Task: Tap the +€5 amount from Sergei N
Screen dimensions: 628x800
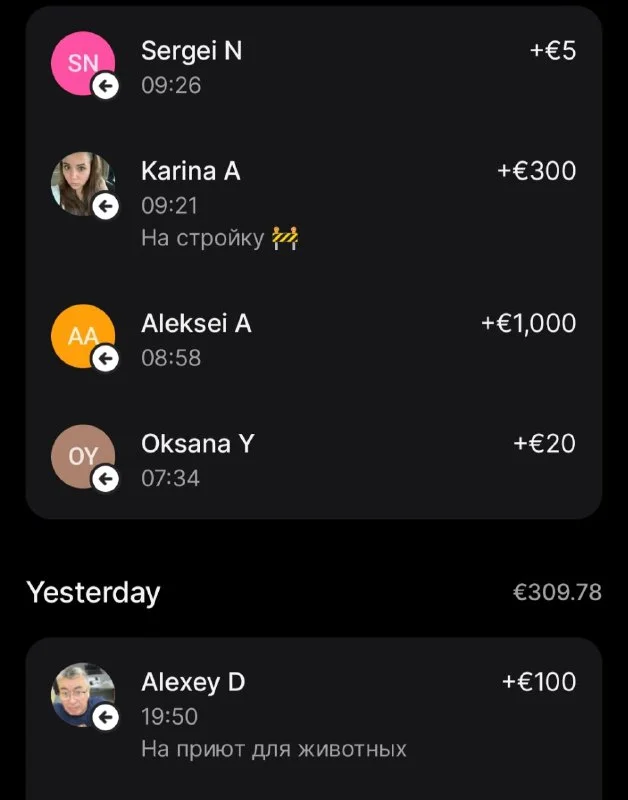Action: point(553,51)
